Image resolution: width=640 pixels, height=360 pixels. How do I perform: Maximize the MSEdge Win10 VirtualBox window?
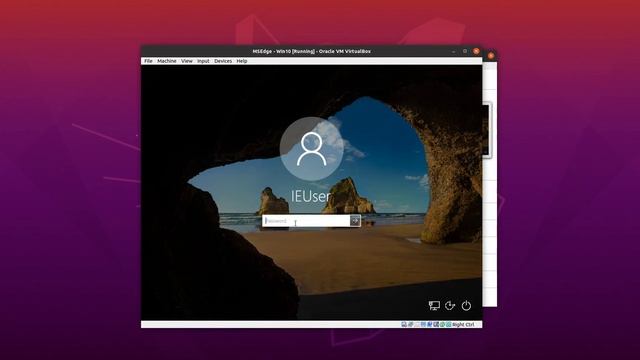(x=465, y=51)
